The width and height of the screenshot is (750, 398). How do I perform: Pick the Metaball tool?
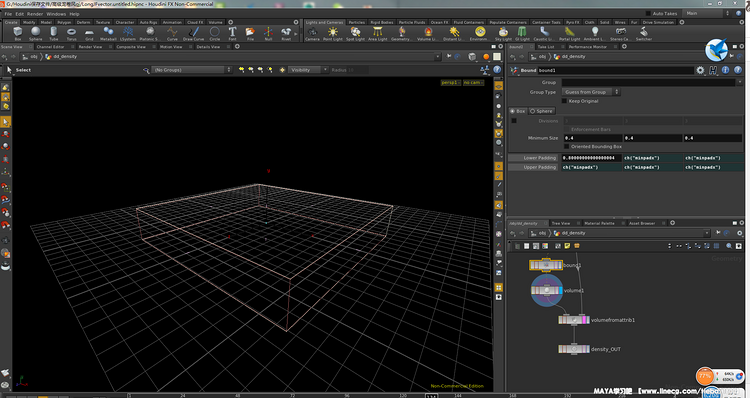click(108, 33)
